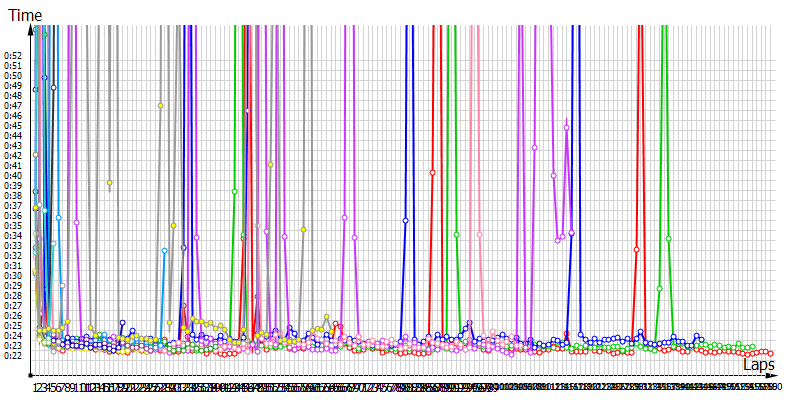Select the green data point at 0:38
The height and width of the screenshot is (400, 800).
234,192
